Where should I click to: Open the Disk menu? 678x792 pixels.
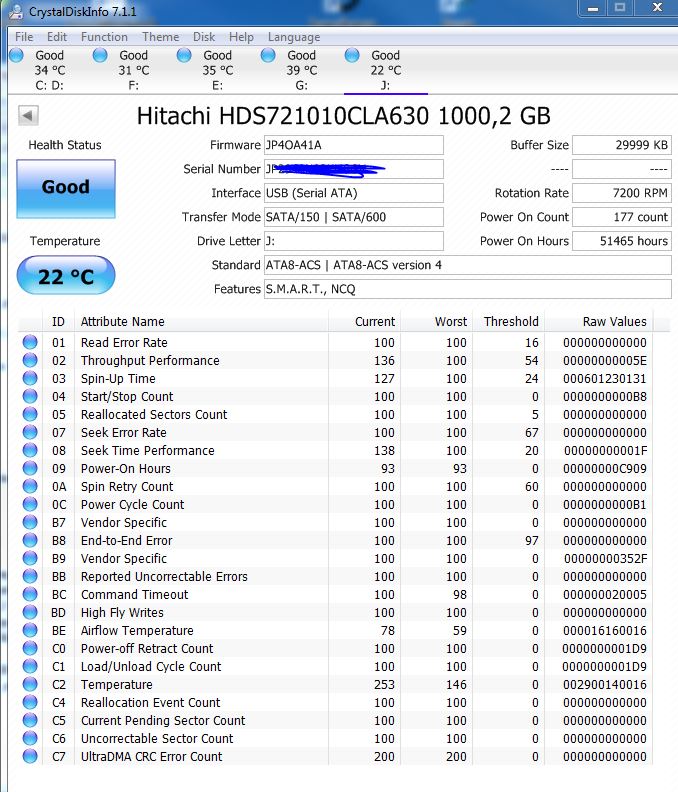coord(204,37)
